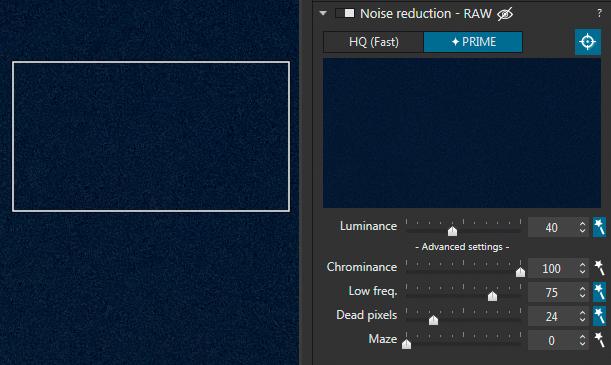The height and width of the screenshot is (365, 611).
Task: Increase Dead pixels value with up arrow
Action: [x=582, y=313]
